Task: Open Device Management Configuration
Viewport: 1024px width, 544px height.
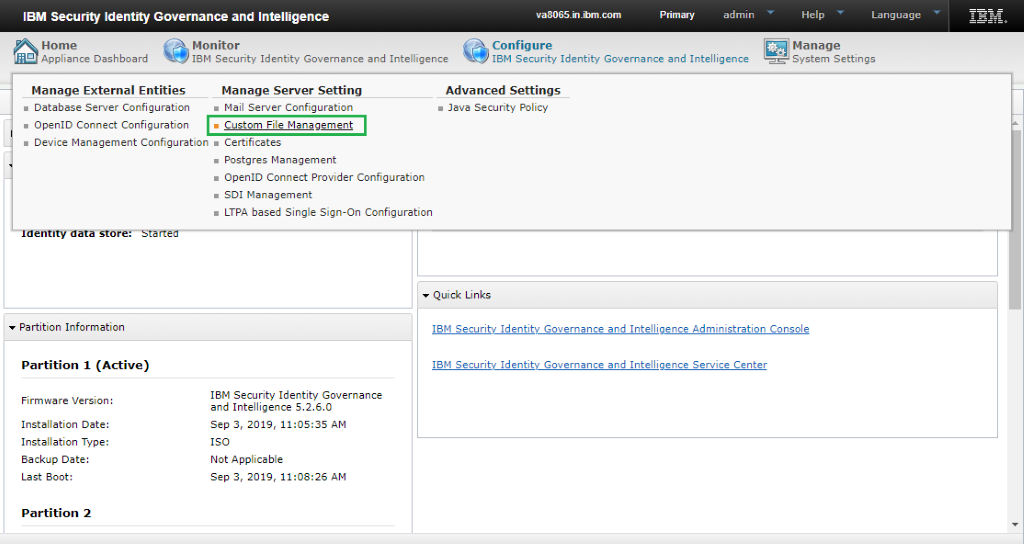Action: tap(121, 142)
